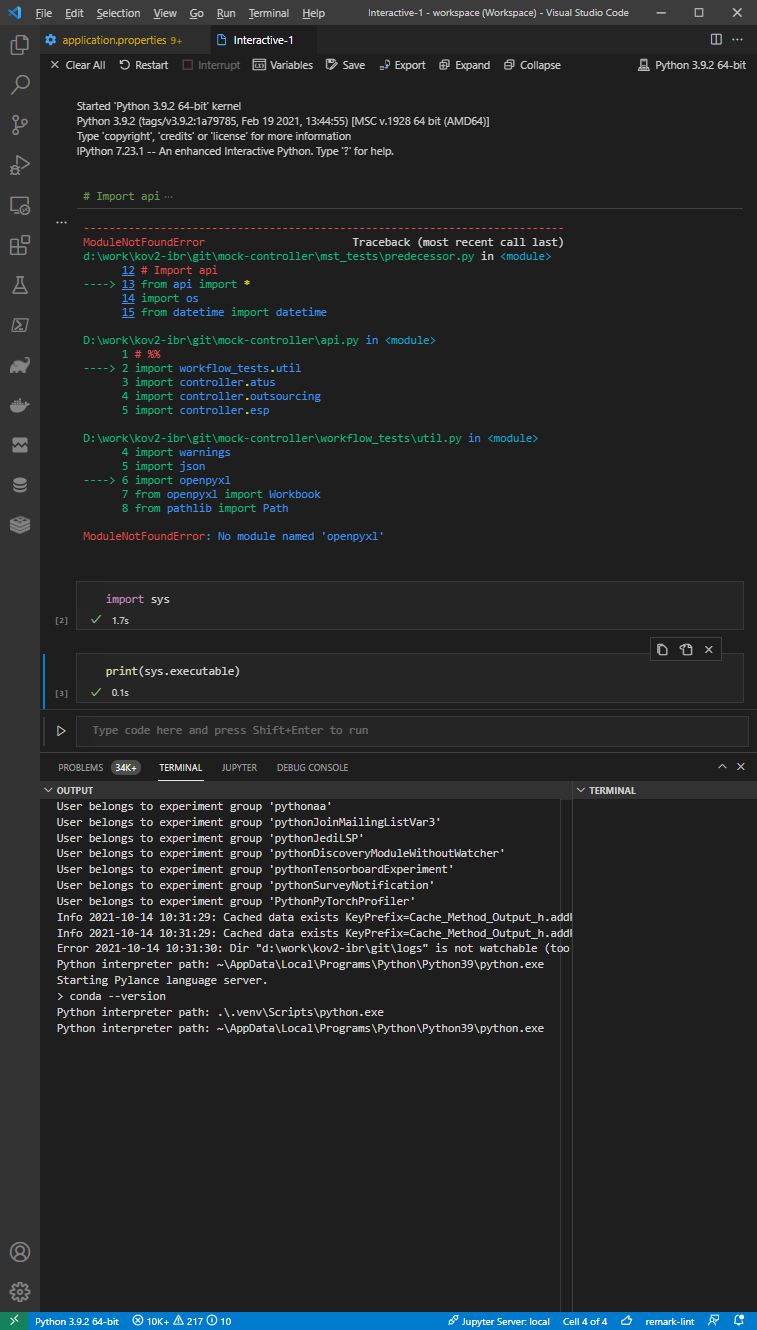This screenshot has width=757, height=1330.
Task: Open the View menu
Action: (x=165, y=13)
